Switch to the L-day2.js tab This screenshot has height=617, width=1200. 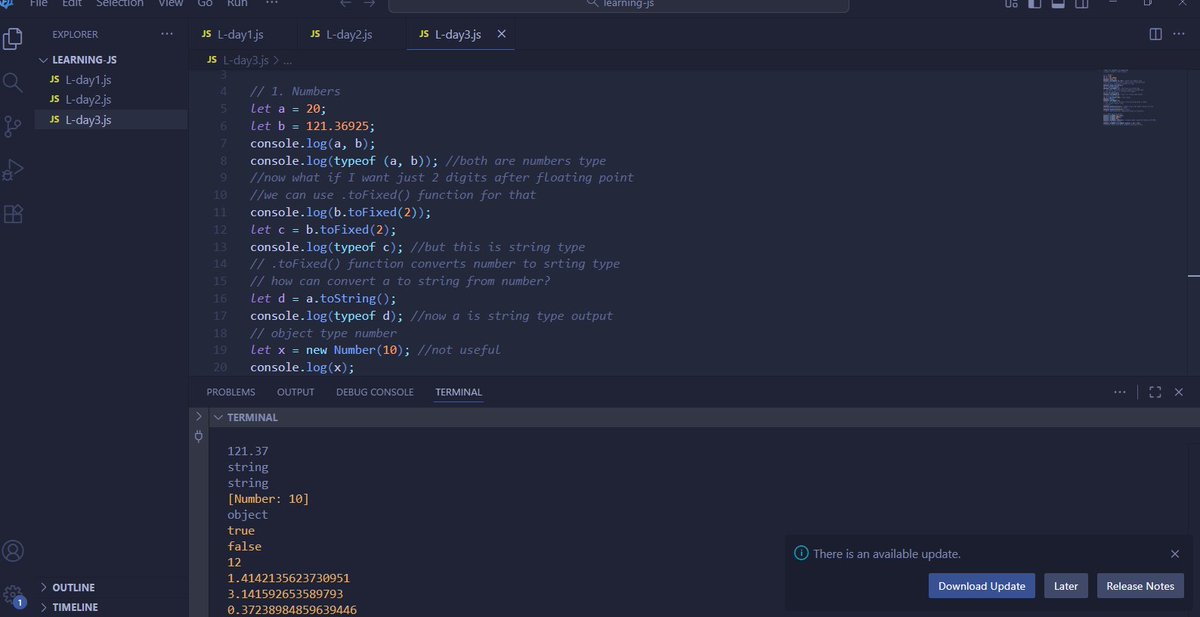[351, 34]
